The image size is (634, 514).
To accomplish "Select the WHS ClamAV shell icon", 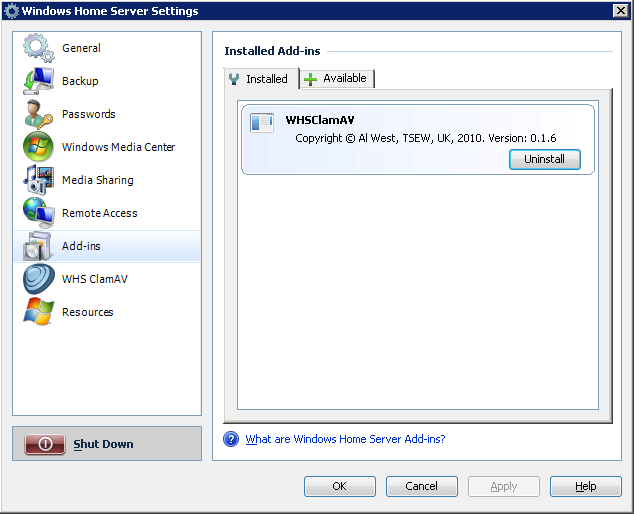I will click(38, 279).
